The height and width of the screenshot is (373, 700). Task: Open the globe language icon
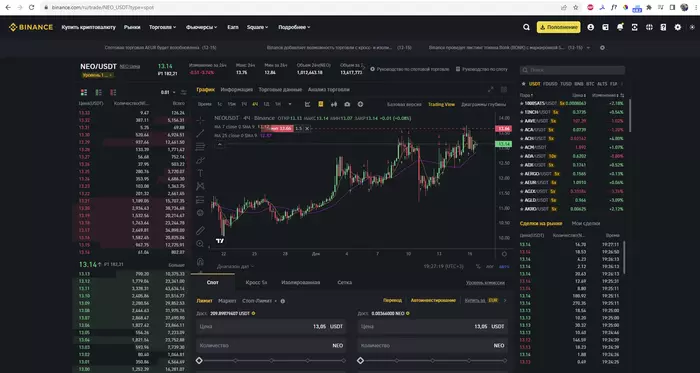click(649, 27)
